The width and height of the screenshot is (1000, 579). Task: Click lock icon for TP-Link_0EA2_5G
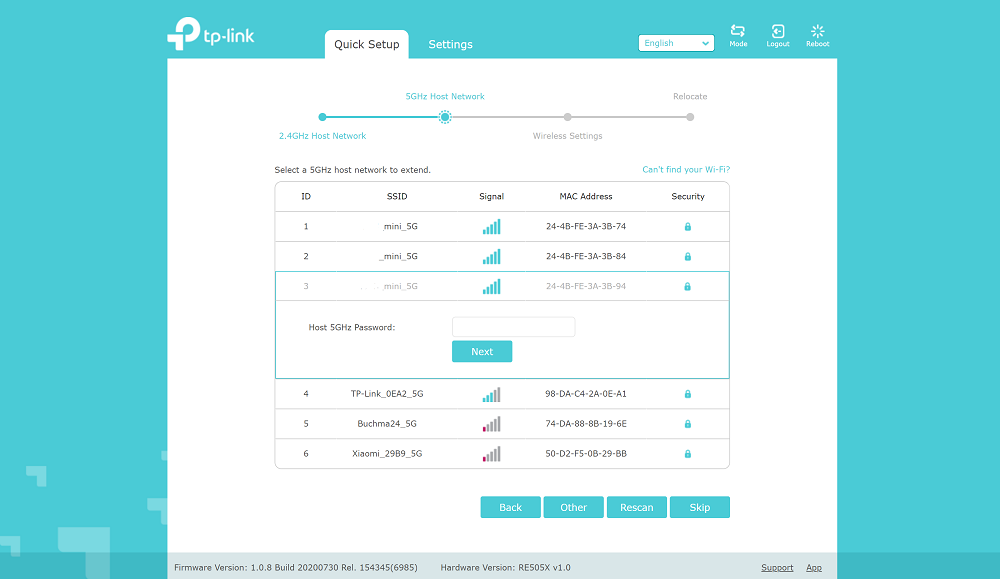[x=688, y=394]
